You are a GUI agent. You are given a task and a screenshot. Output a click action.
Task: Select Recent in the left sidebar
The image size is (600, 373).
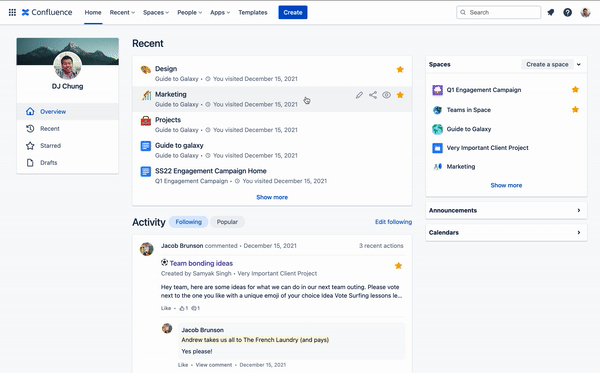tap(67, 129)
